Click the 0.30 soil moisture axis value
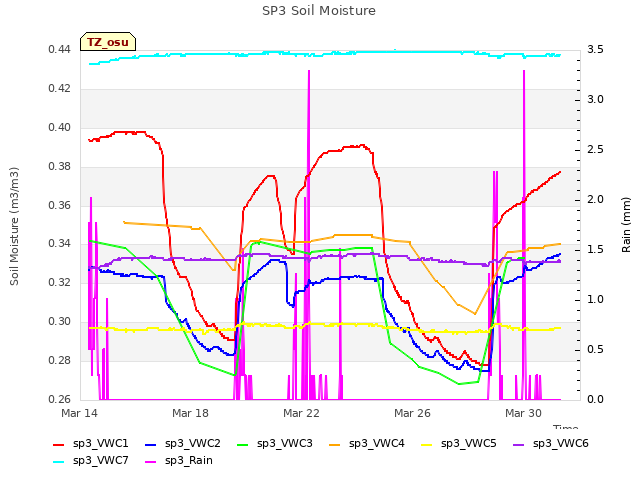Image resolution: width=640 pixels, height=480 pixels. tap(60, 322)
